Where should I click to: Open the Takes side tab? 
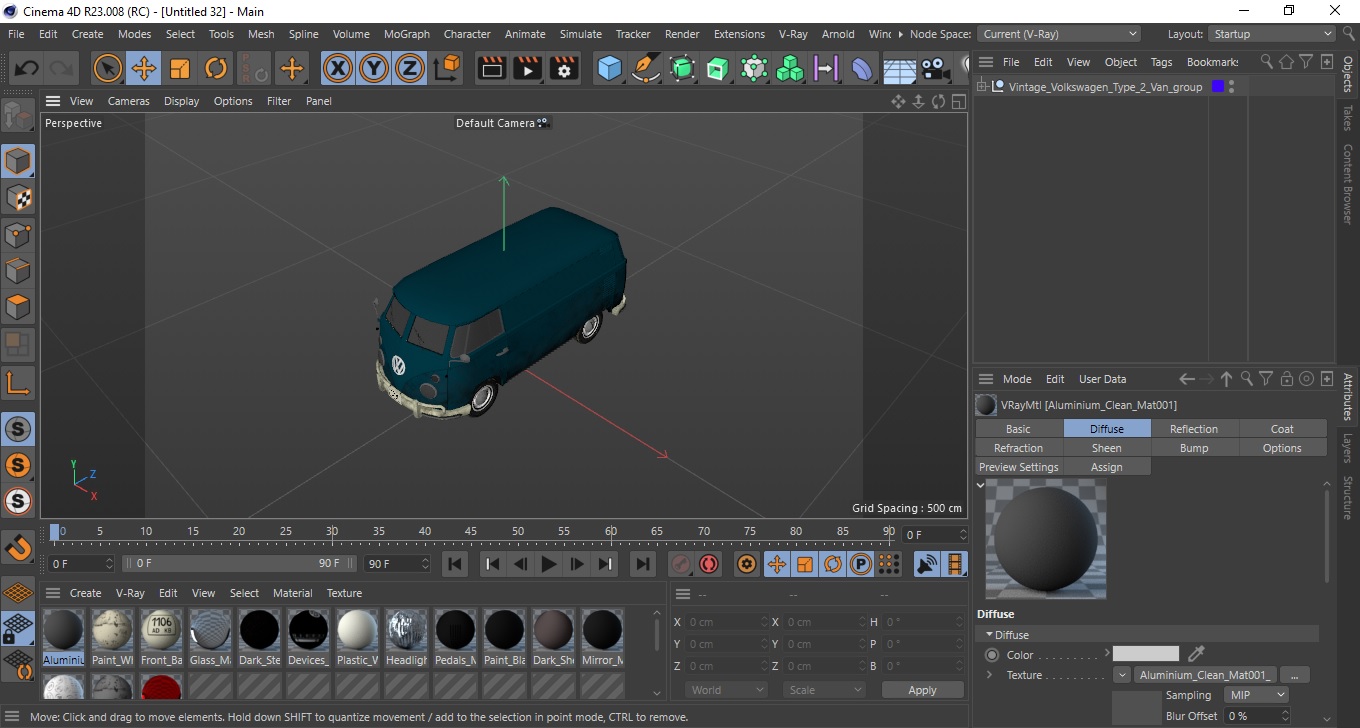coord(1348,118)
